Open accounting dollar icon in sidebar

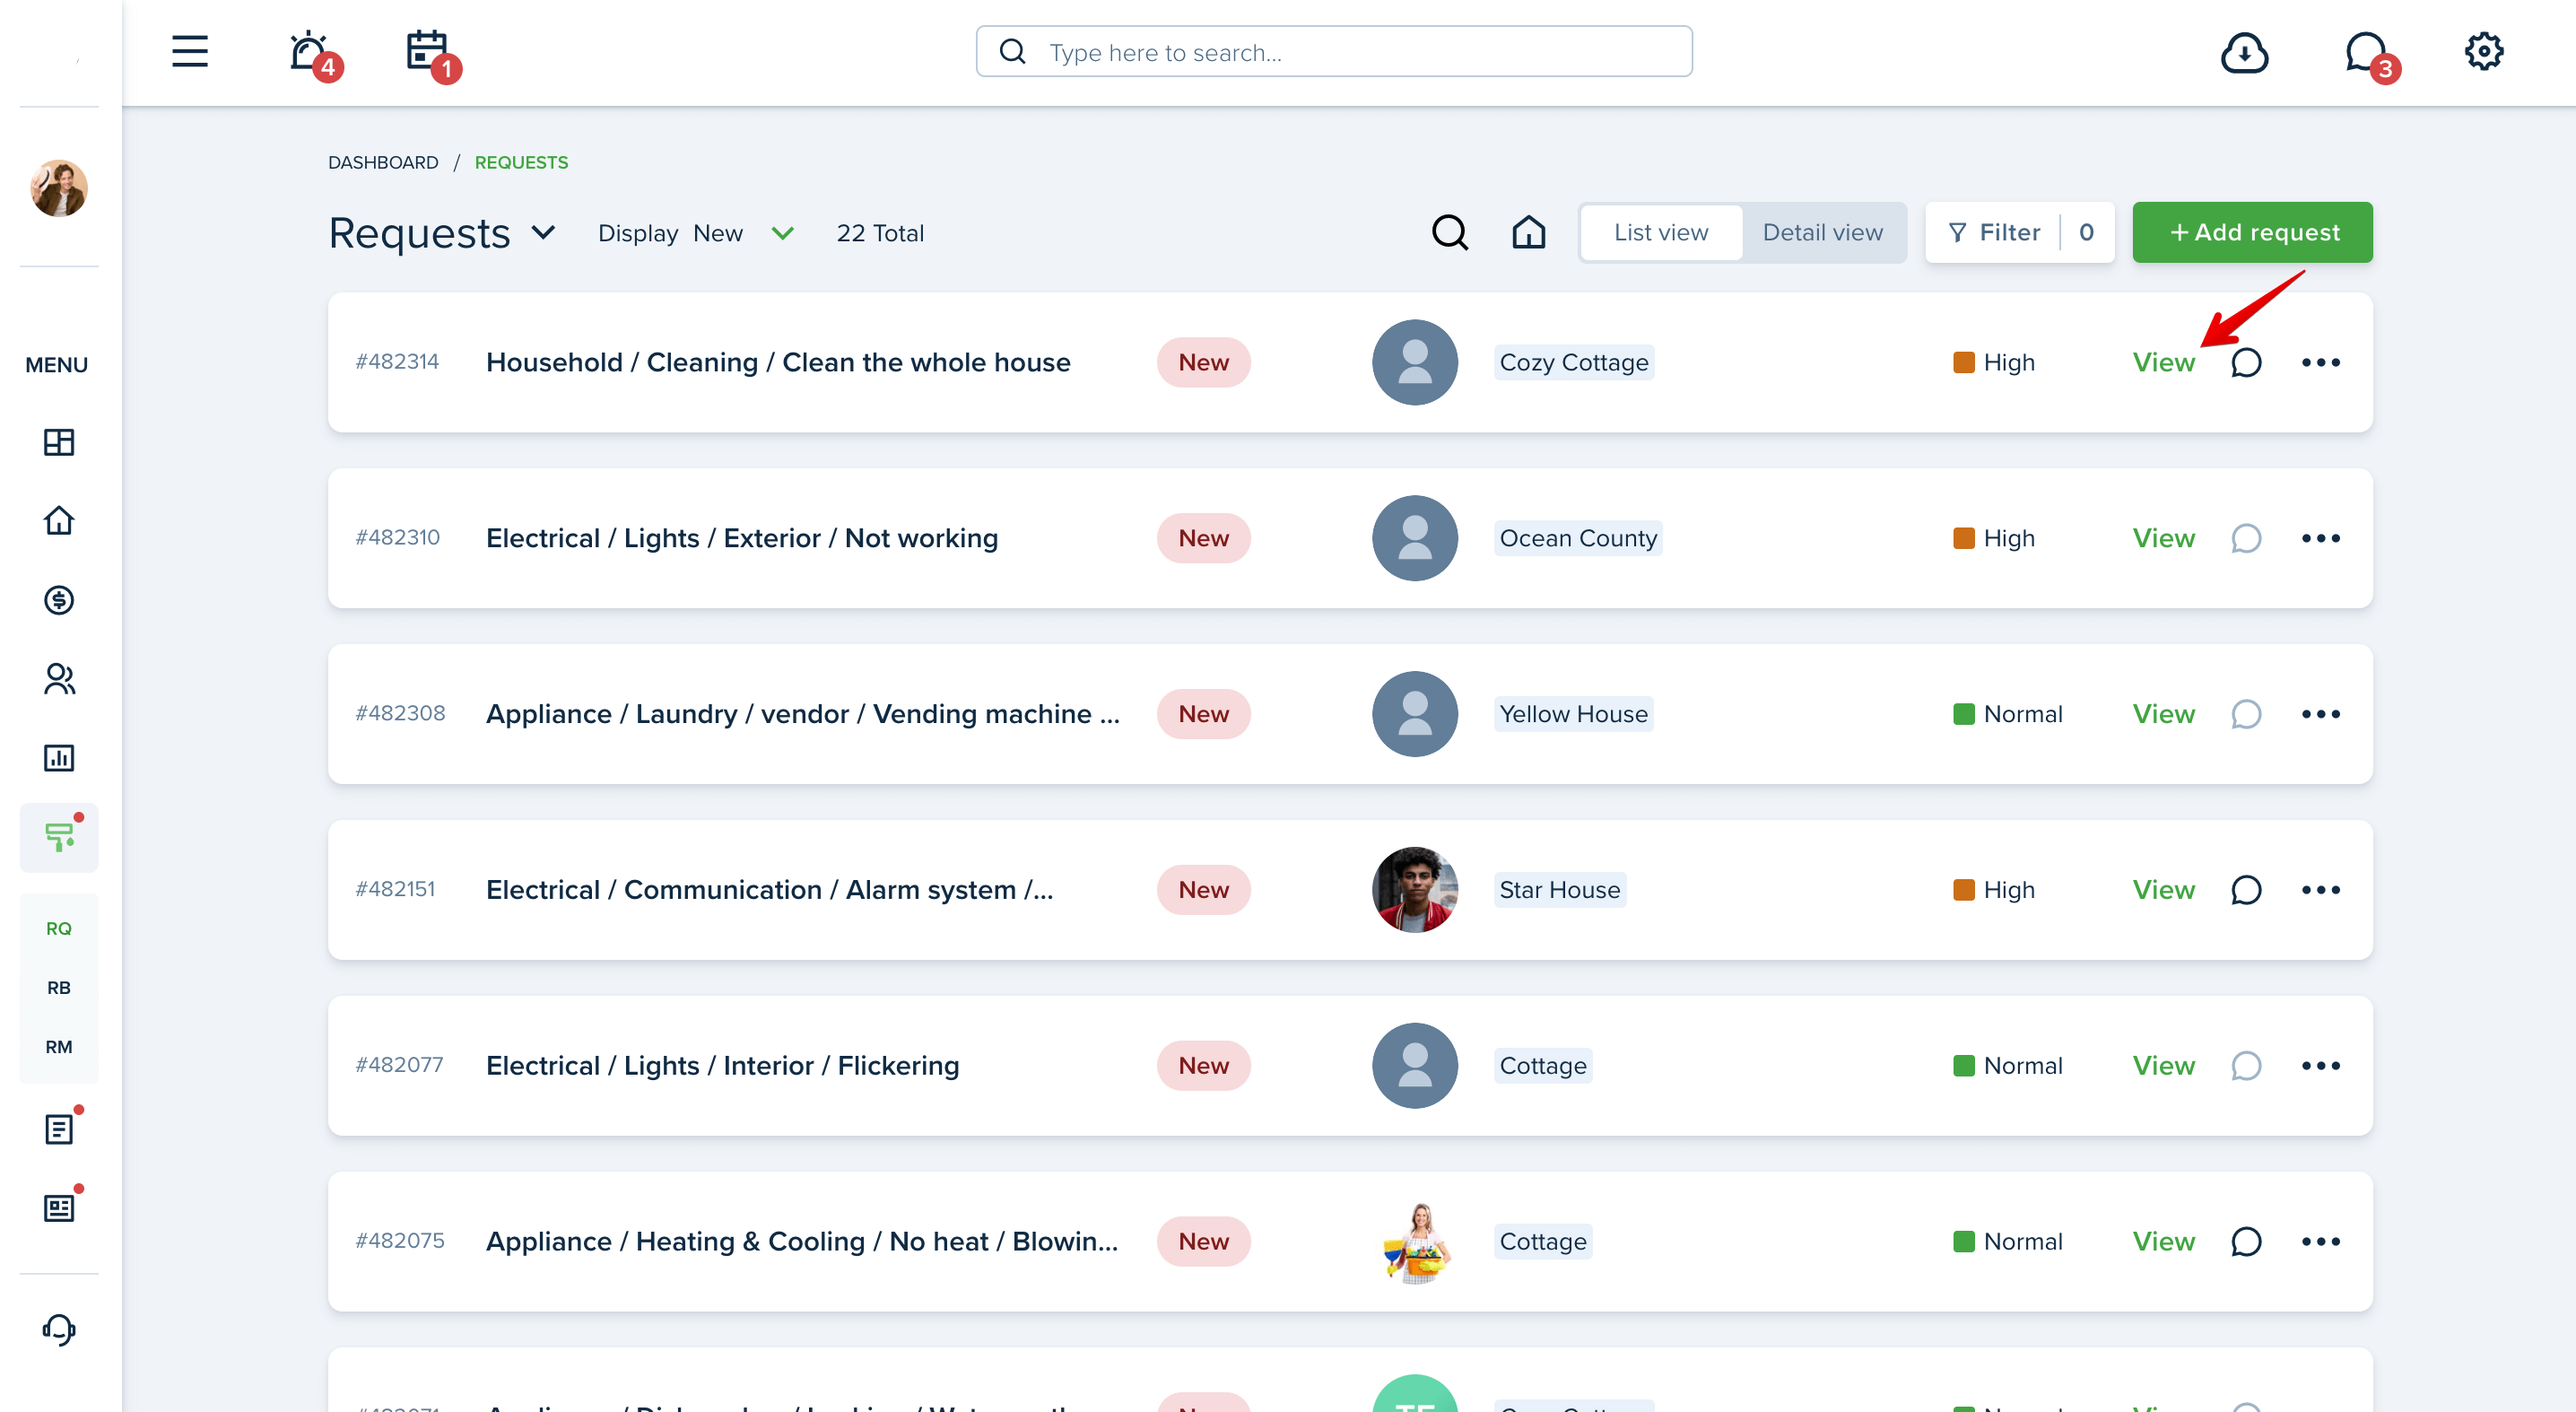point(59,600)
